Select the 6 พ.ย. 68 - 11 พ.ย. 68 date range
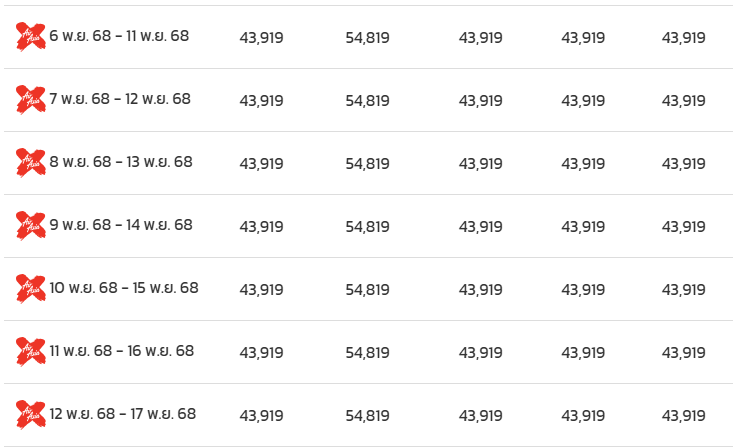The width and height of the screenshot is (733, 447). [119, 36]
